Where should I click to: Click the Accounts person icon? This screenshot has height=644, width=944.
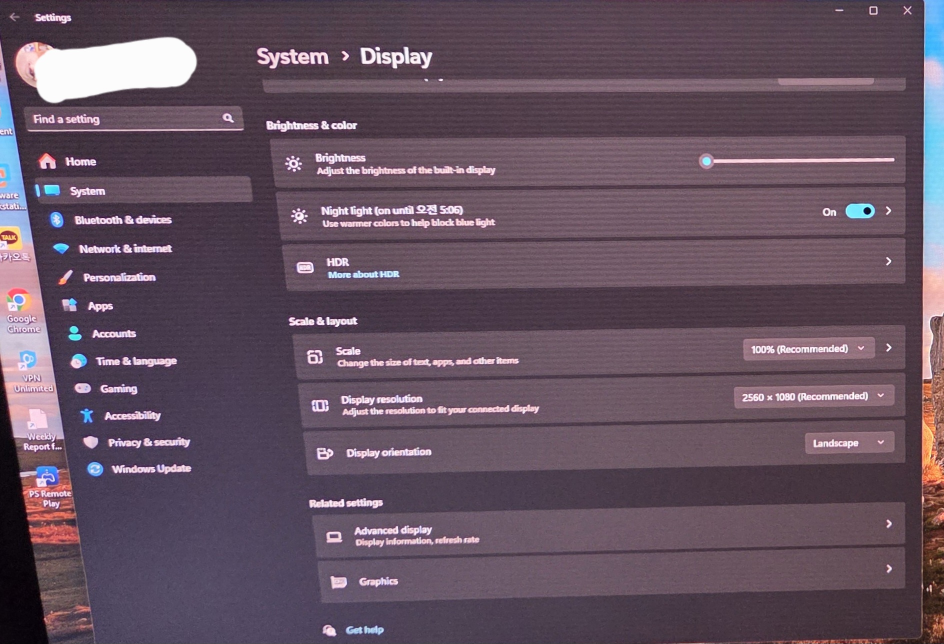pyautogui.click(x=75, y=333)
